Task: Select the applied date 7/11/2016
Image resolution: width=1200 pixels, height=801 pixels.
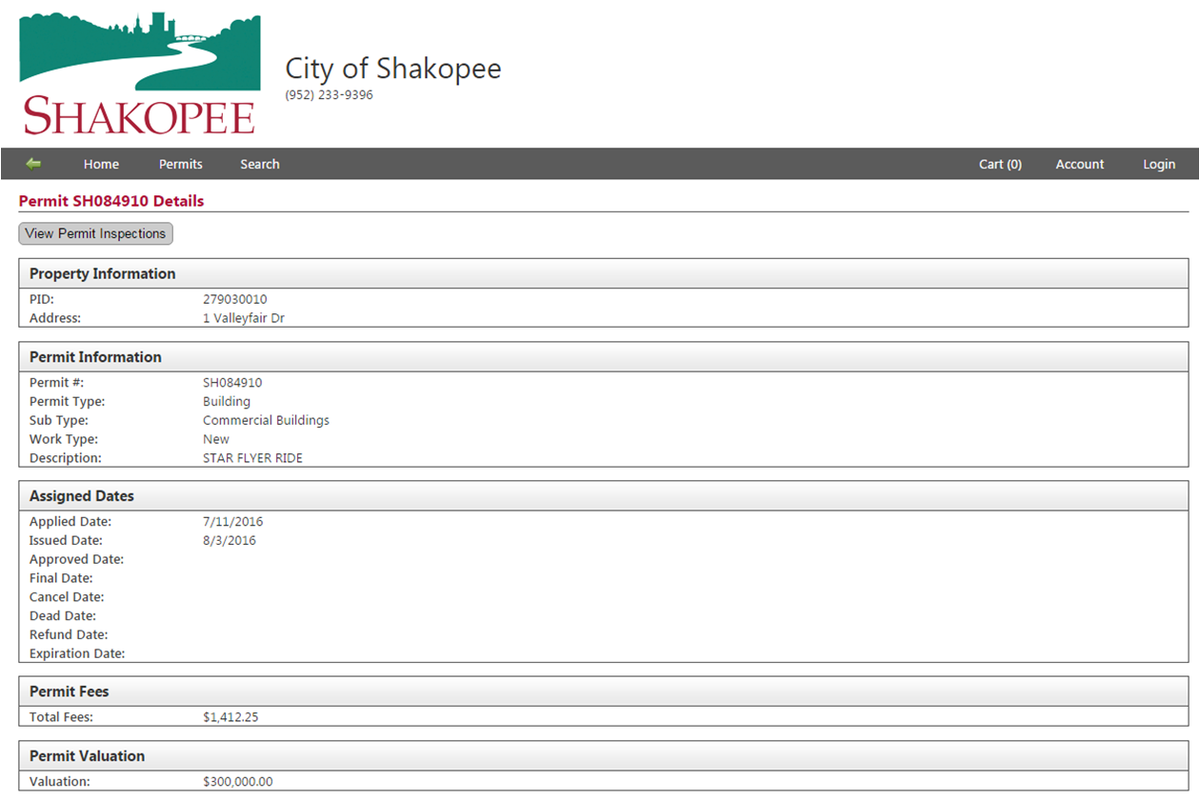Action: point(233,521)
